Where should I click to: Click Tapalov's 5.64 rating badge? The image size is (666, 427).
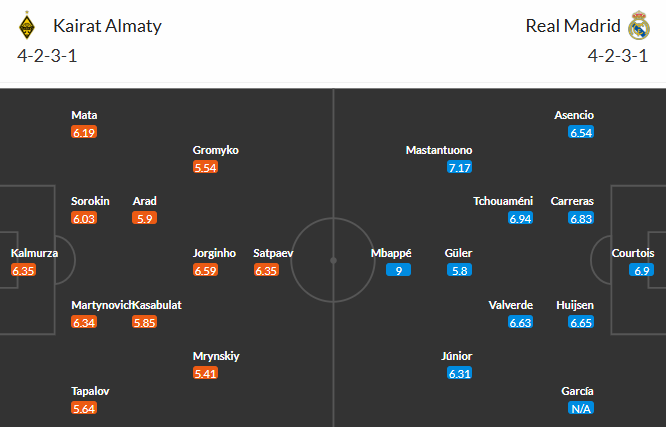(84, 408)
